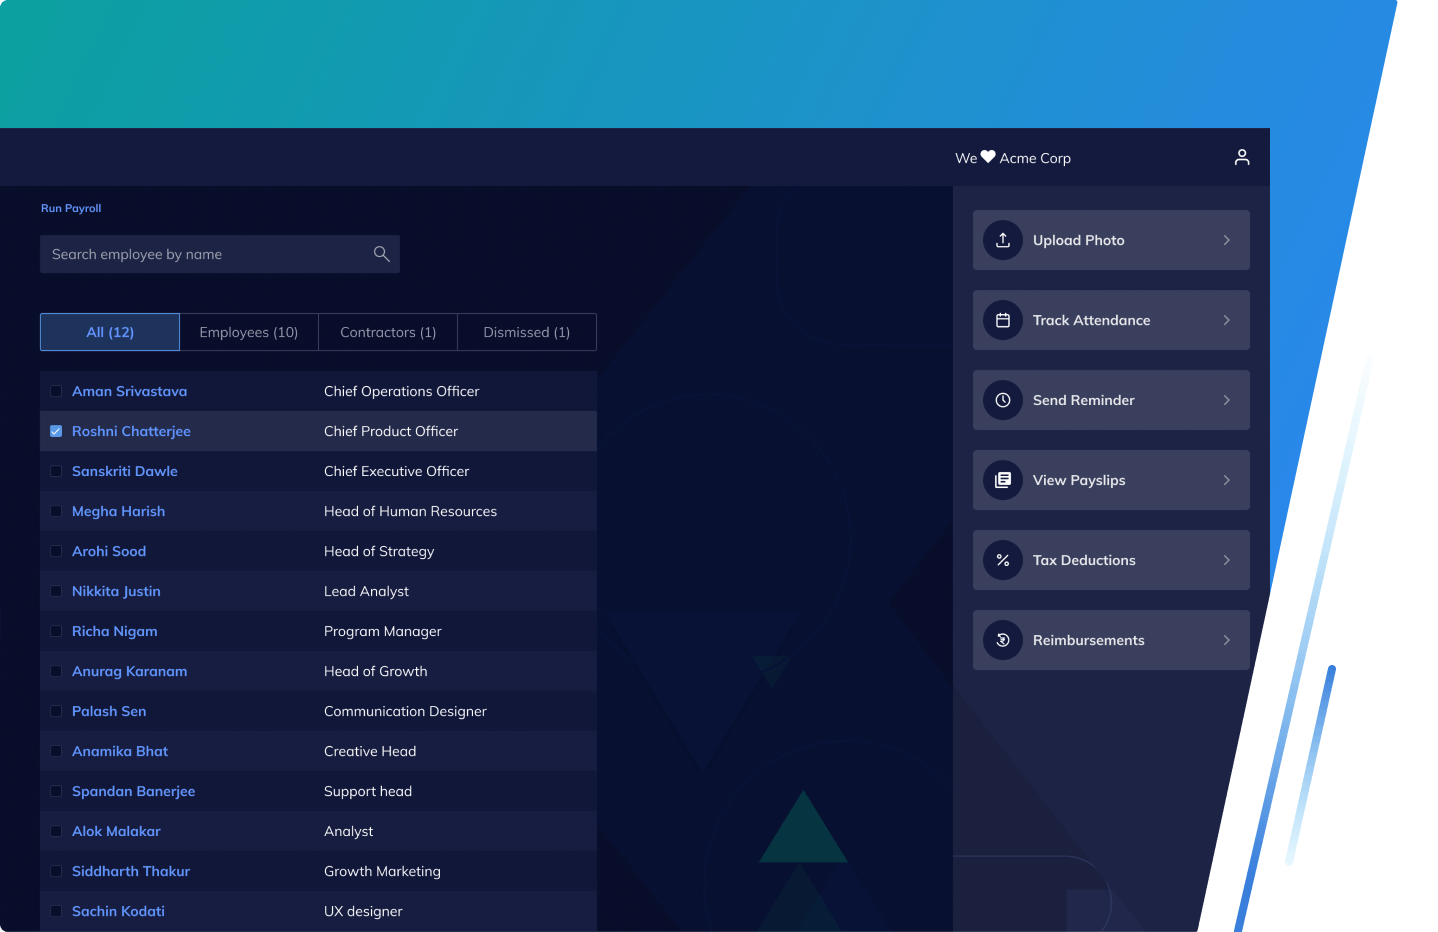Open the user profile icon
The width and height of the screenshot is (1438, 932).
[x=1242, y=157]
